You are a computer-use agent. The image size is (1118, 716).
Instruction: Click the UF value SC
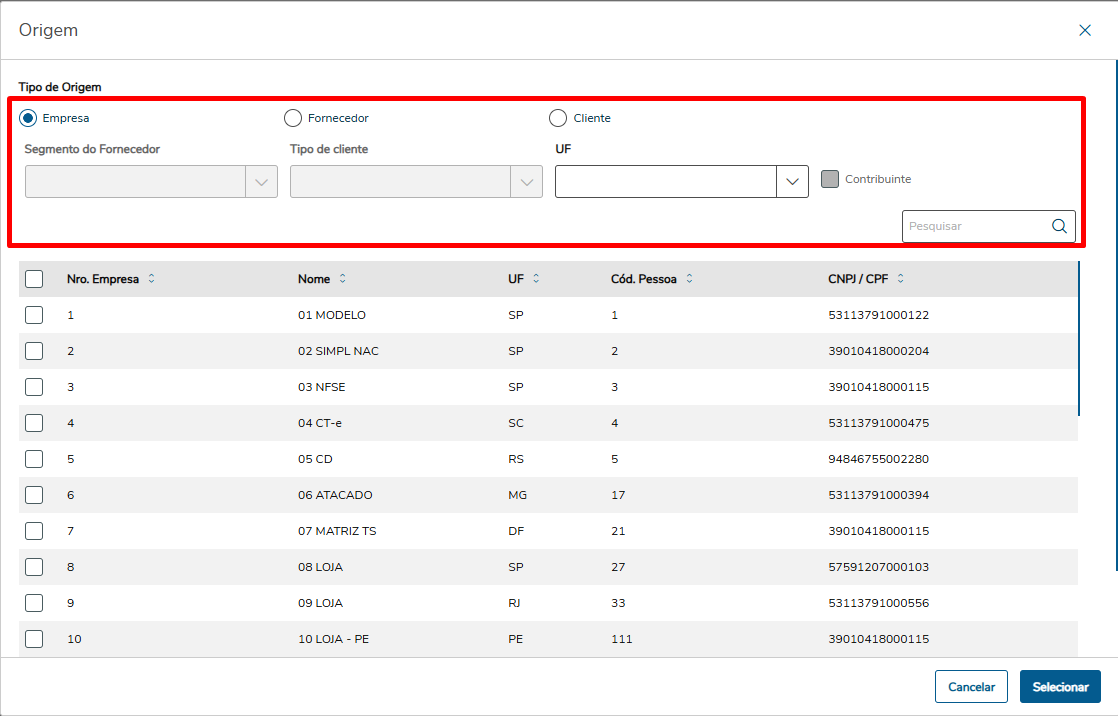(x=516, y=423)
